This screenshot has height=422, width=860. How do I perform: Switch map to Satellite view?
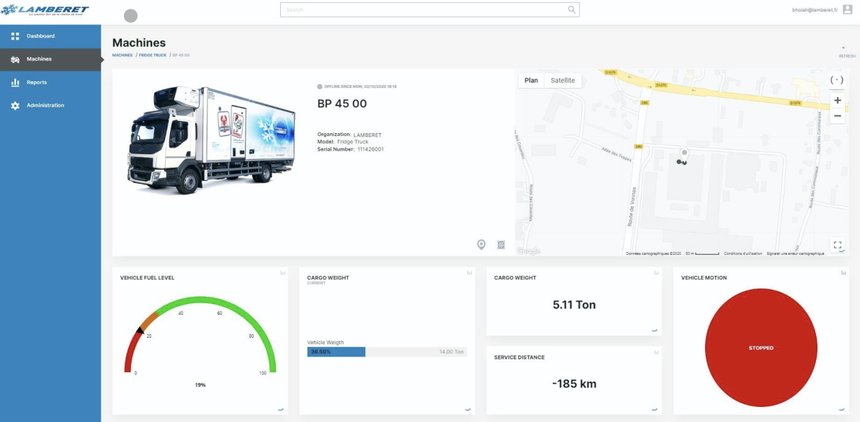pos(563,80)
